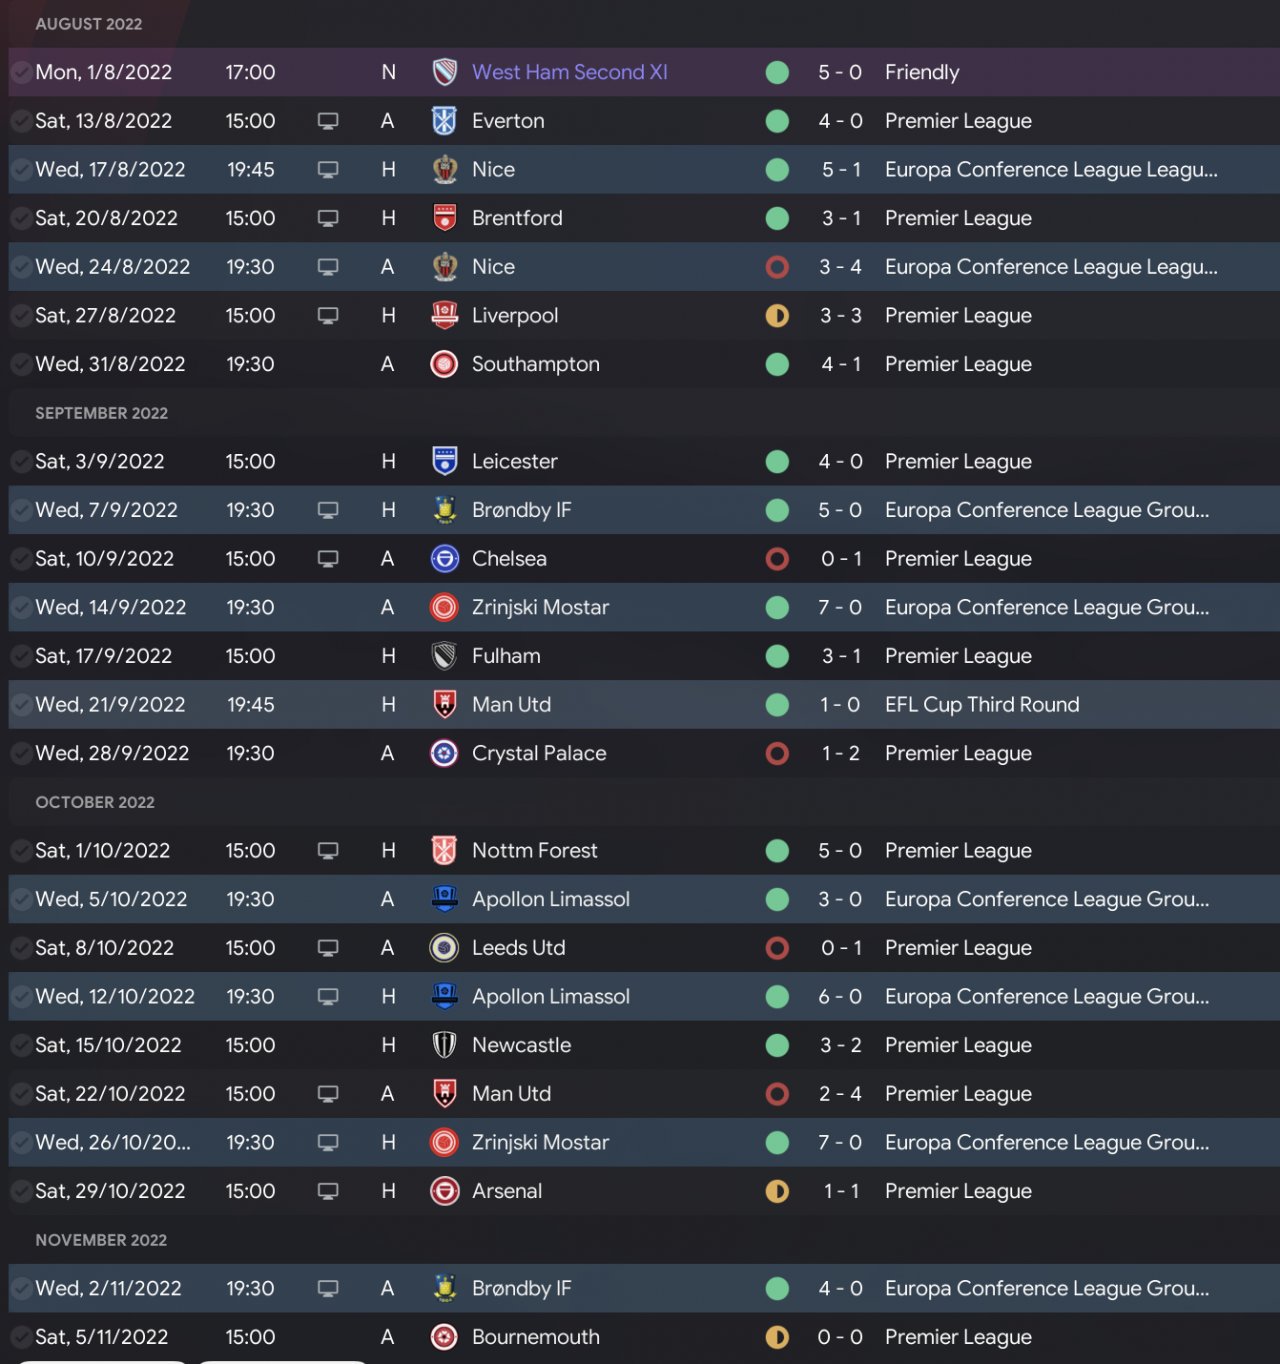Click the 0 - 0 score against Bournemouth
Image resolution: width=1280 pixels, height=1364 pixels.
(x=839, y=1337)
